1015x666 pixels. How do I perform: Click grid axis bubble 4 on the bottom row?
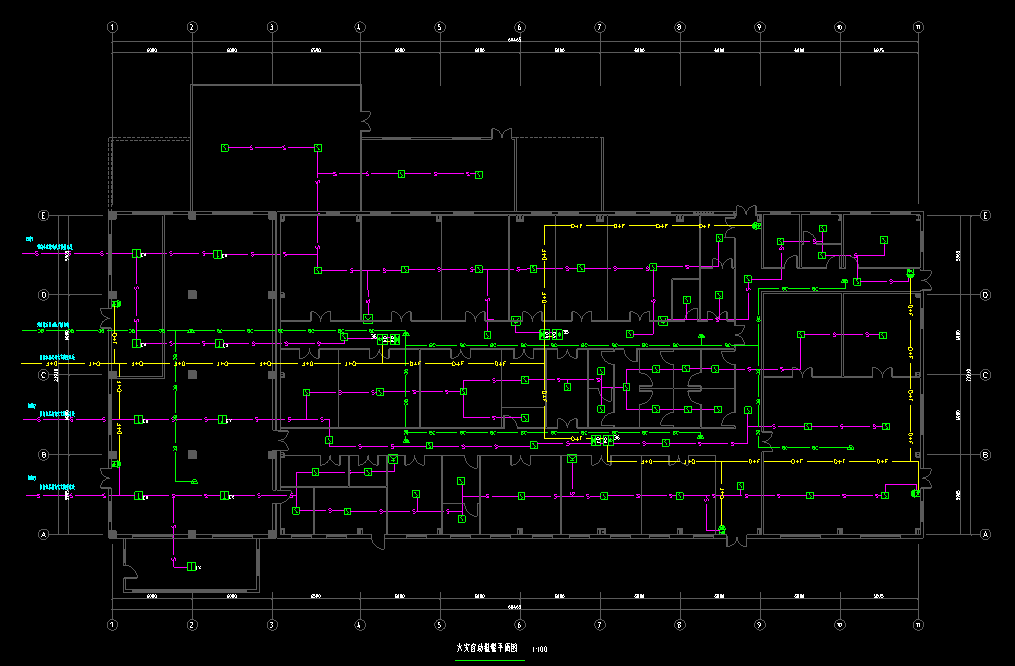click(x=358, y=625)
